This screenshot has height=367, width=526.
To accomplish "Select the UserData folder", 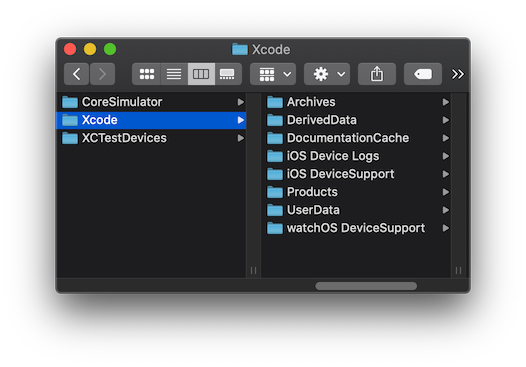I will click(x=356, y=210).
